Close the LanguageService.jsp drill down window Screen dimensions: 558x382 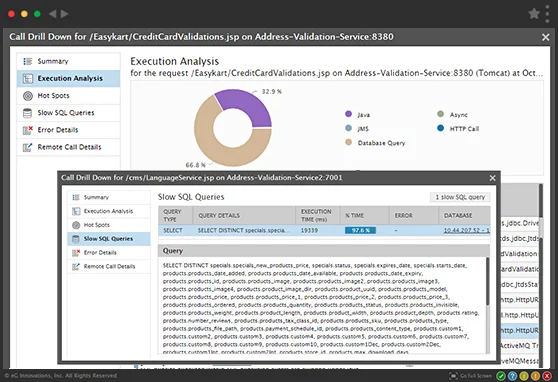tap(493, 178)
